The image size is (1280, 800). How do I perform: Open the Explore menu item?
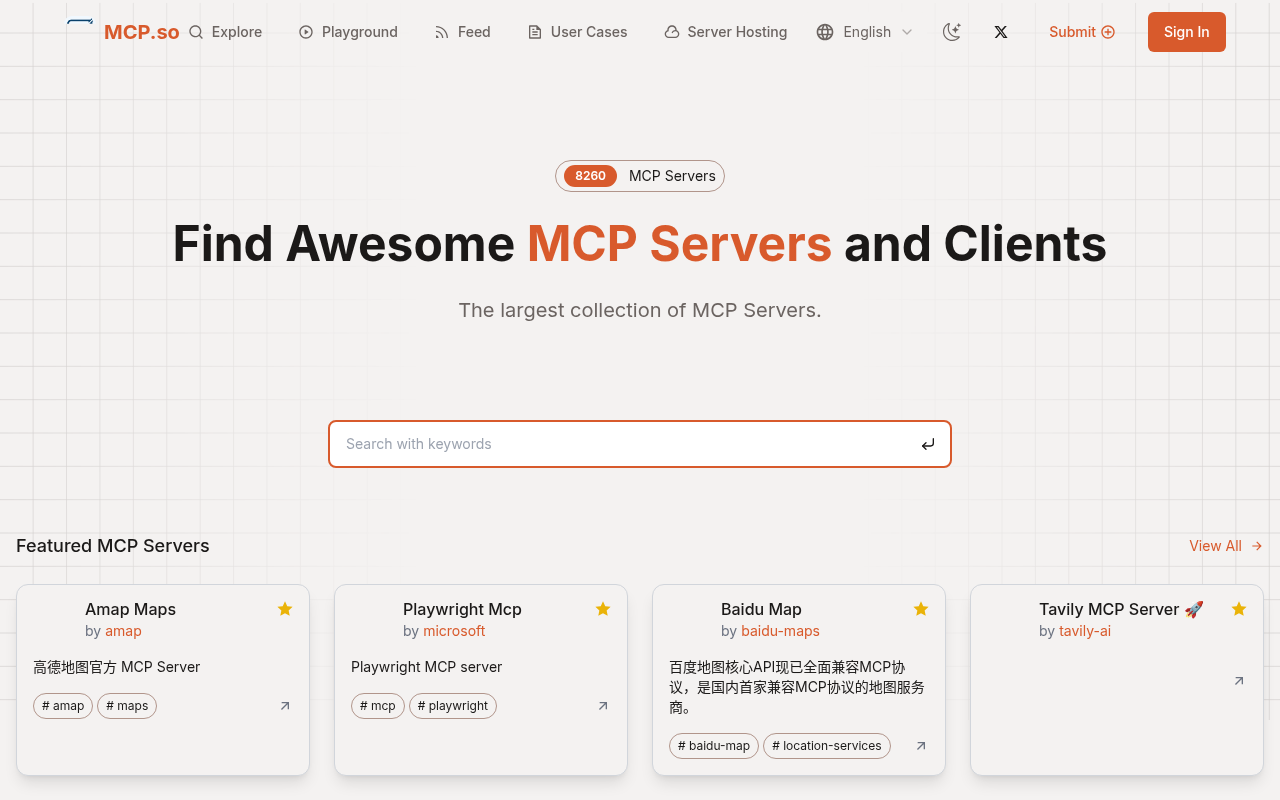pyautogui.click(x=226, y=32)
